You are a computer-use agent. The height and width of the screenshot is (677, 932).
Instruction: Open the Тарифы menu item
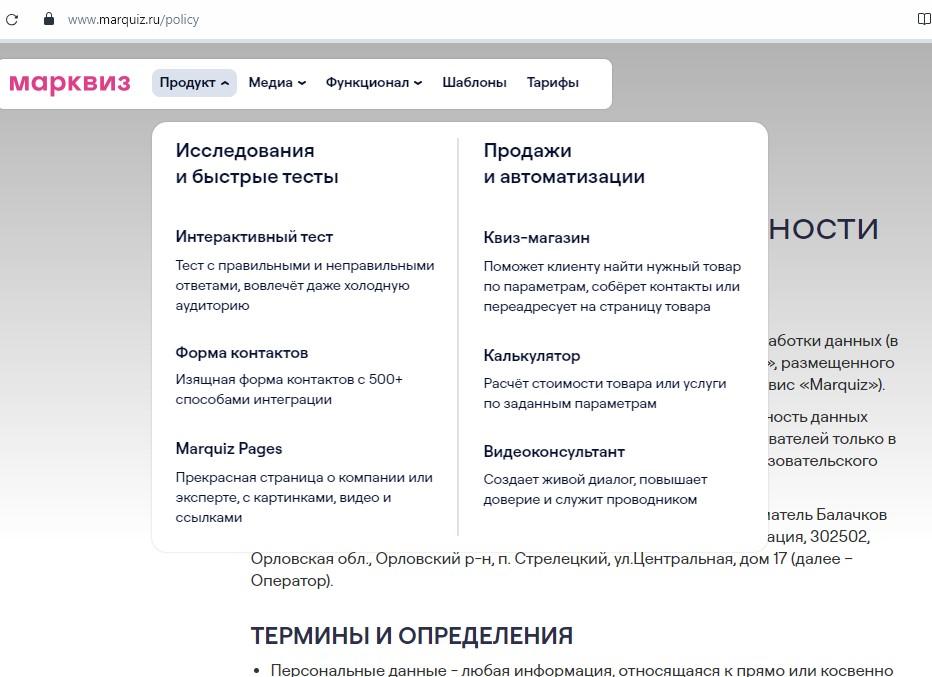pyautogui.click(x=552, y=83)
